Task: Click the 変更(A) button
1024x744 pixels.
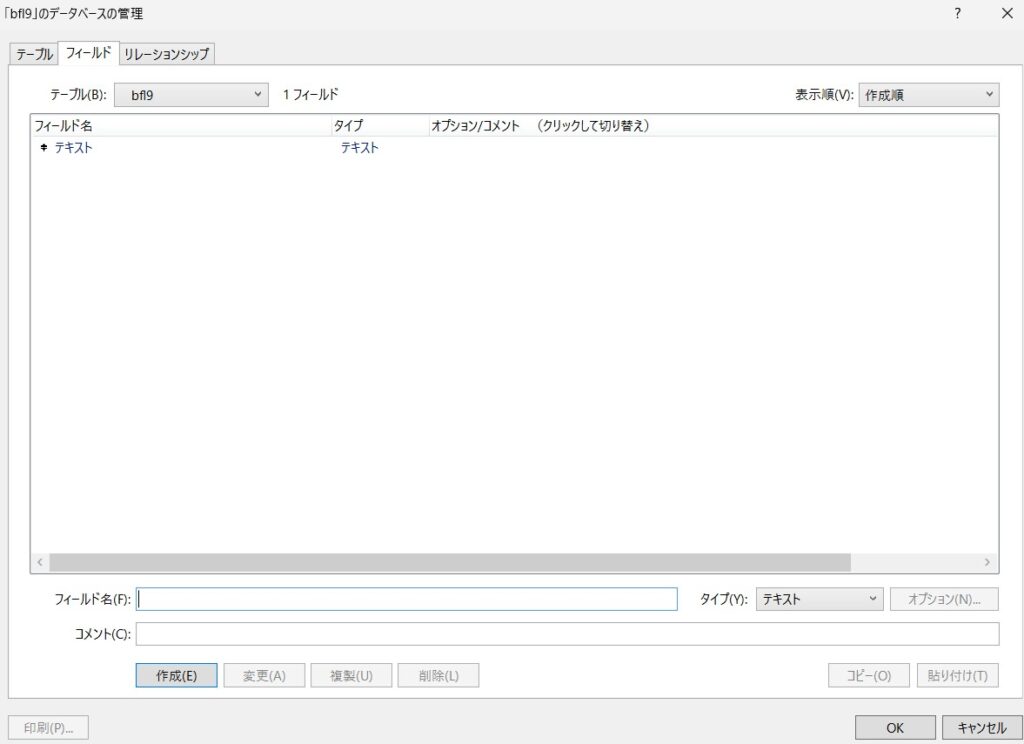Action: click(264, 675)
